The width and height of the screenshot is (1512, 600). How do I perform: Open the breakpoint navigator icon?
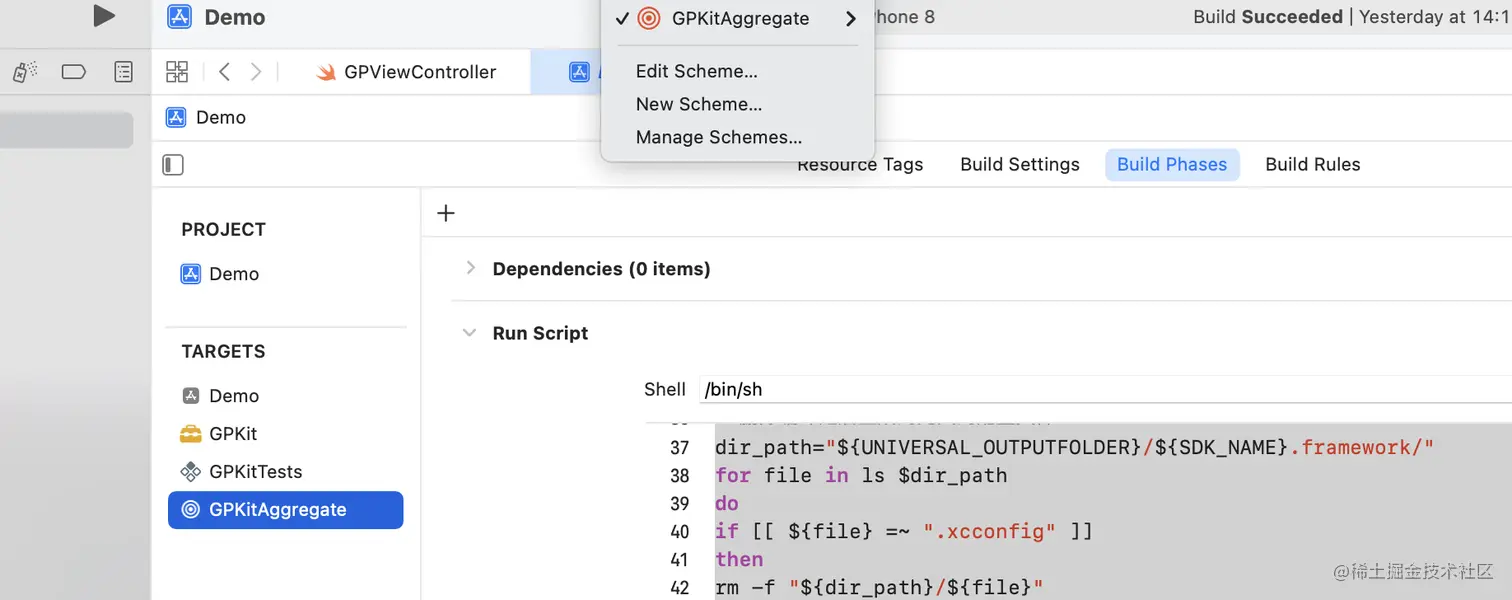pyautogui.click(x=73, y=72)
